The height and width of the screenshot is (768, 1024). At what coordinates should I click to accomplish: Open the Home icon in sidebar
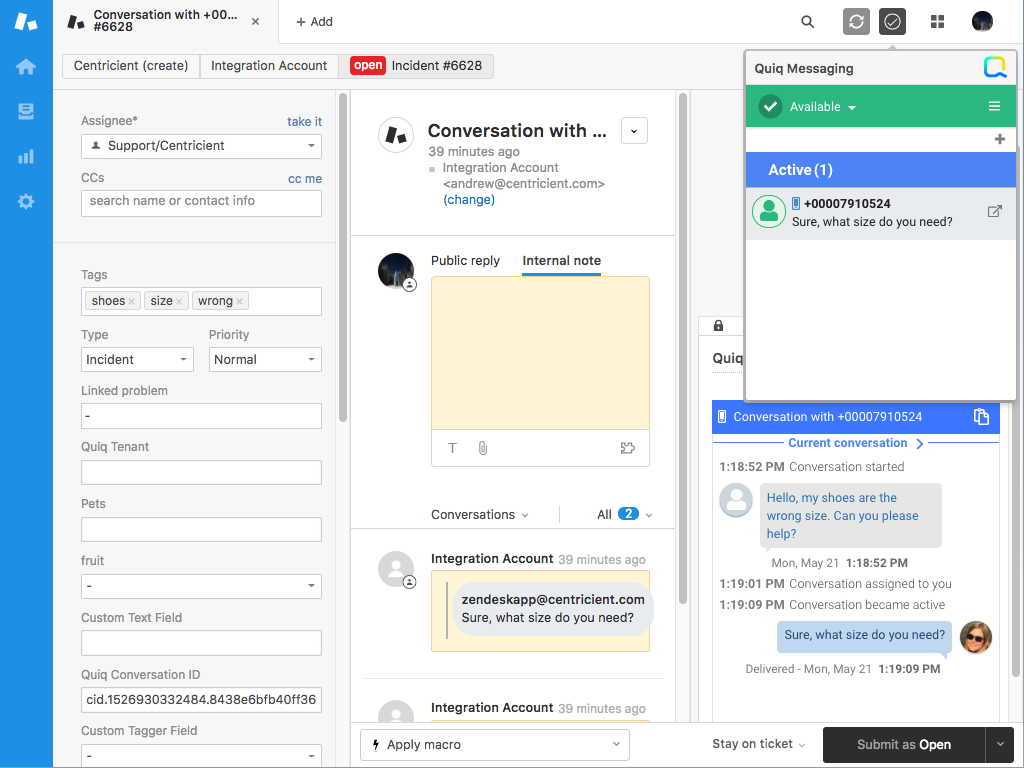26,67
